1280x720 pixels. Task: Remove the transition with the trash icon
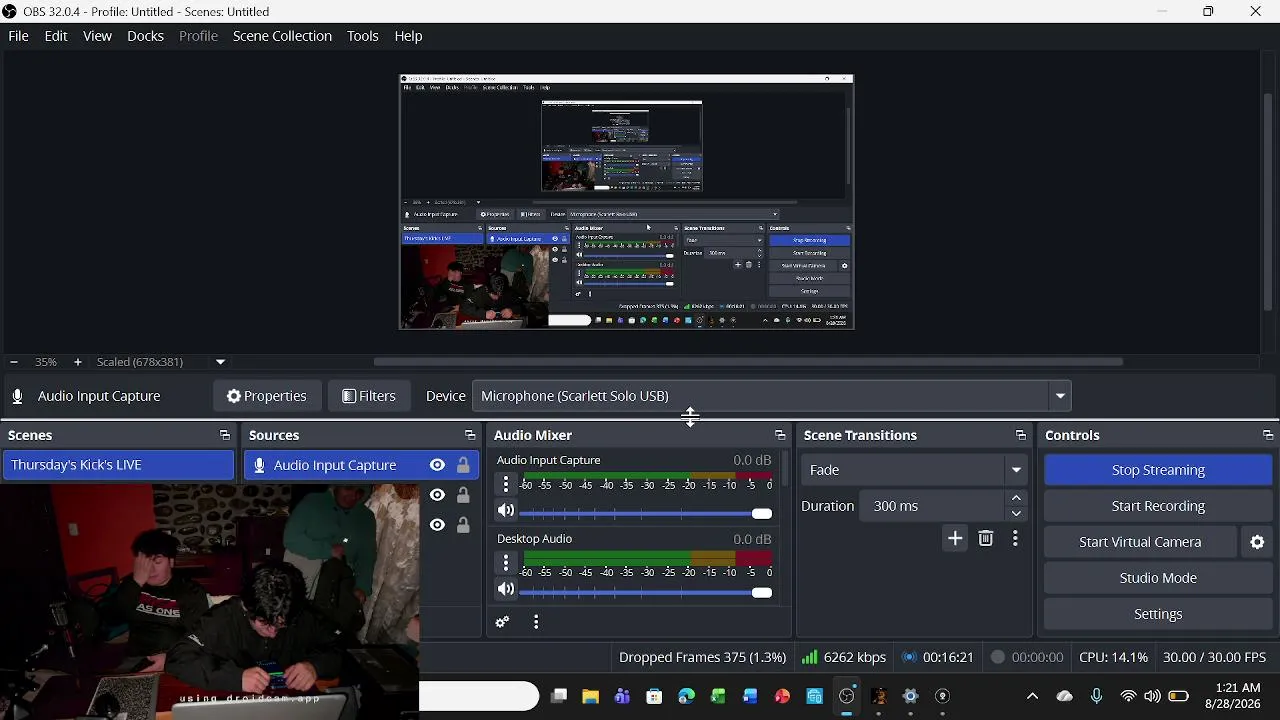(x=986, y=539)
